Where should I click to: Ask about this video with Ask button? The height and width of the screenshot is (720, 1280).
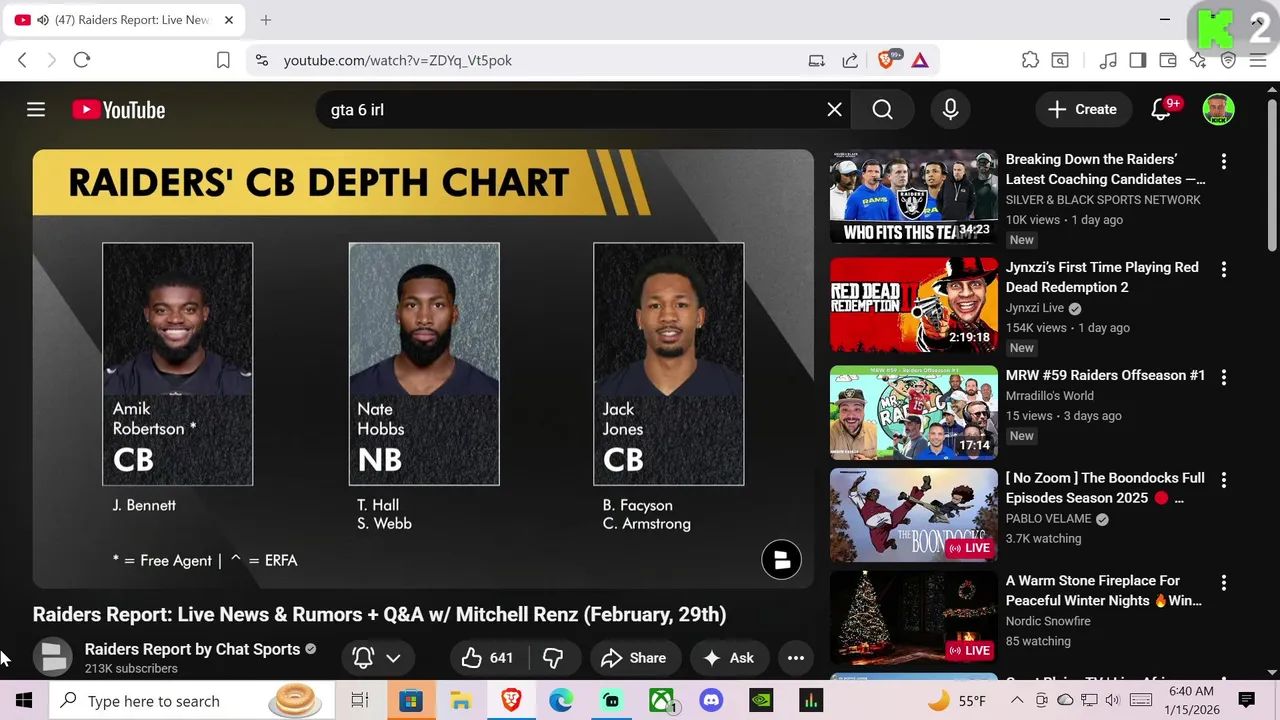729,658
